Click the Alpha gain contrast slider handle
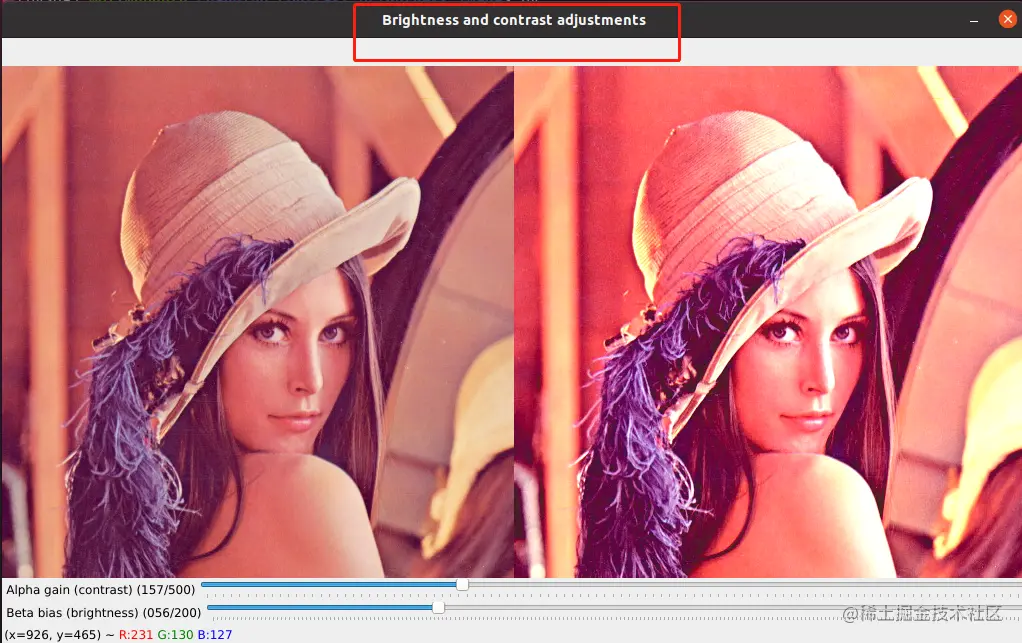1022x643 pixels. (x=462, y=584)
